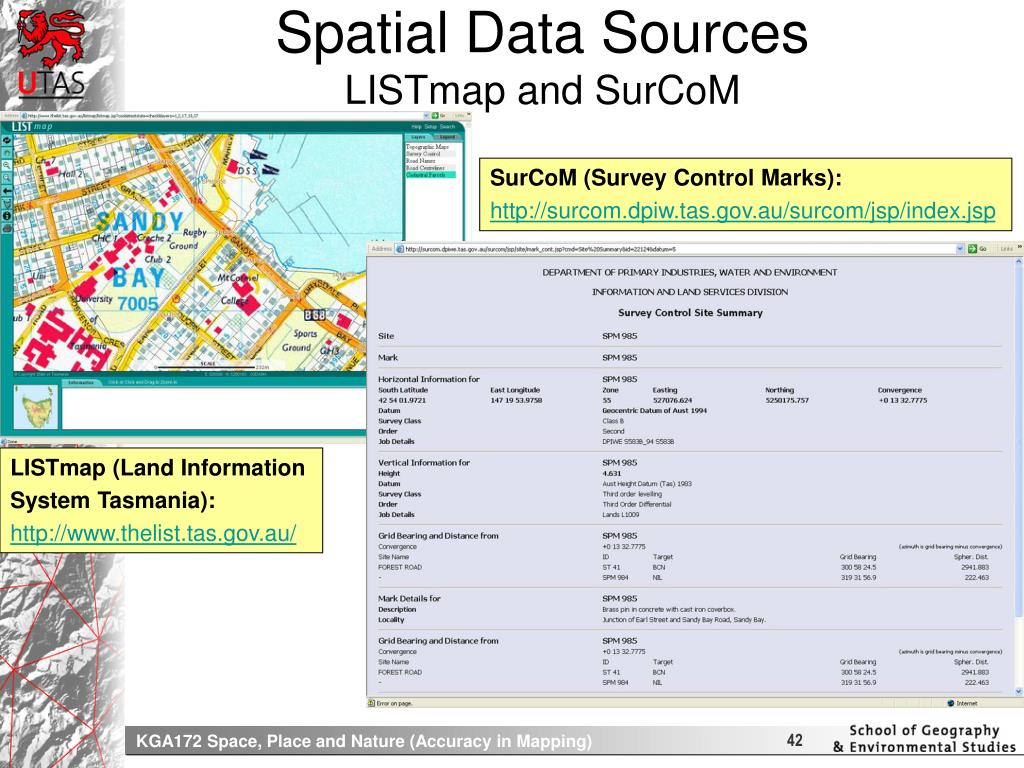Click the Internet zone icon in SurCoM status bar

tap(951, 703)
